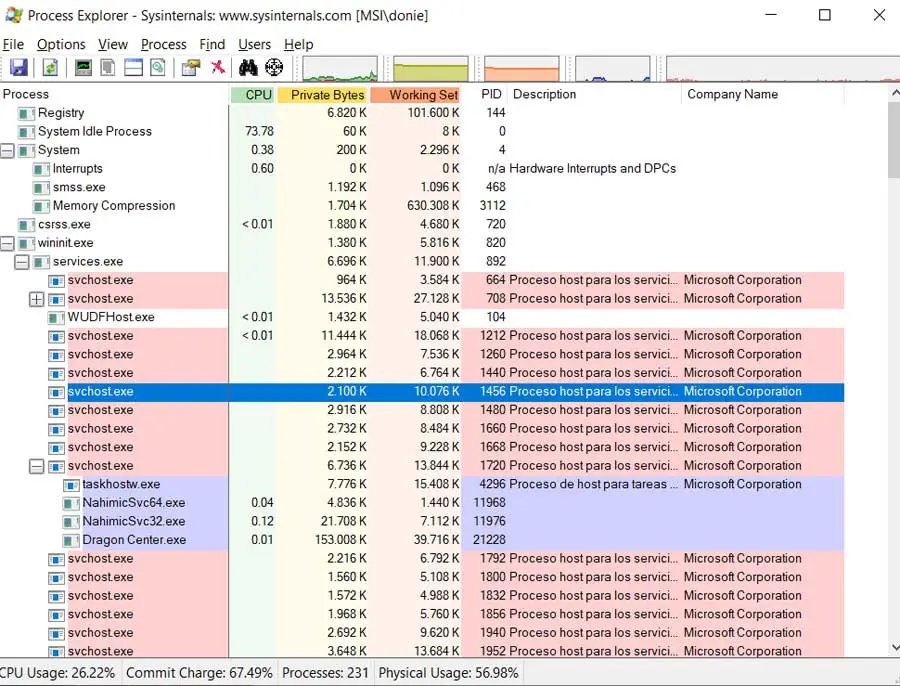This screenshot has height=686, width=900.
Task: Click the Process Explorer title bar icon
Action: click(13, 15)
